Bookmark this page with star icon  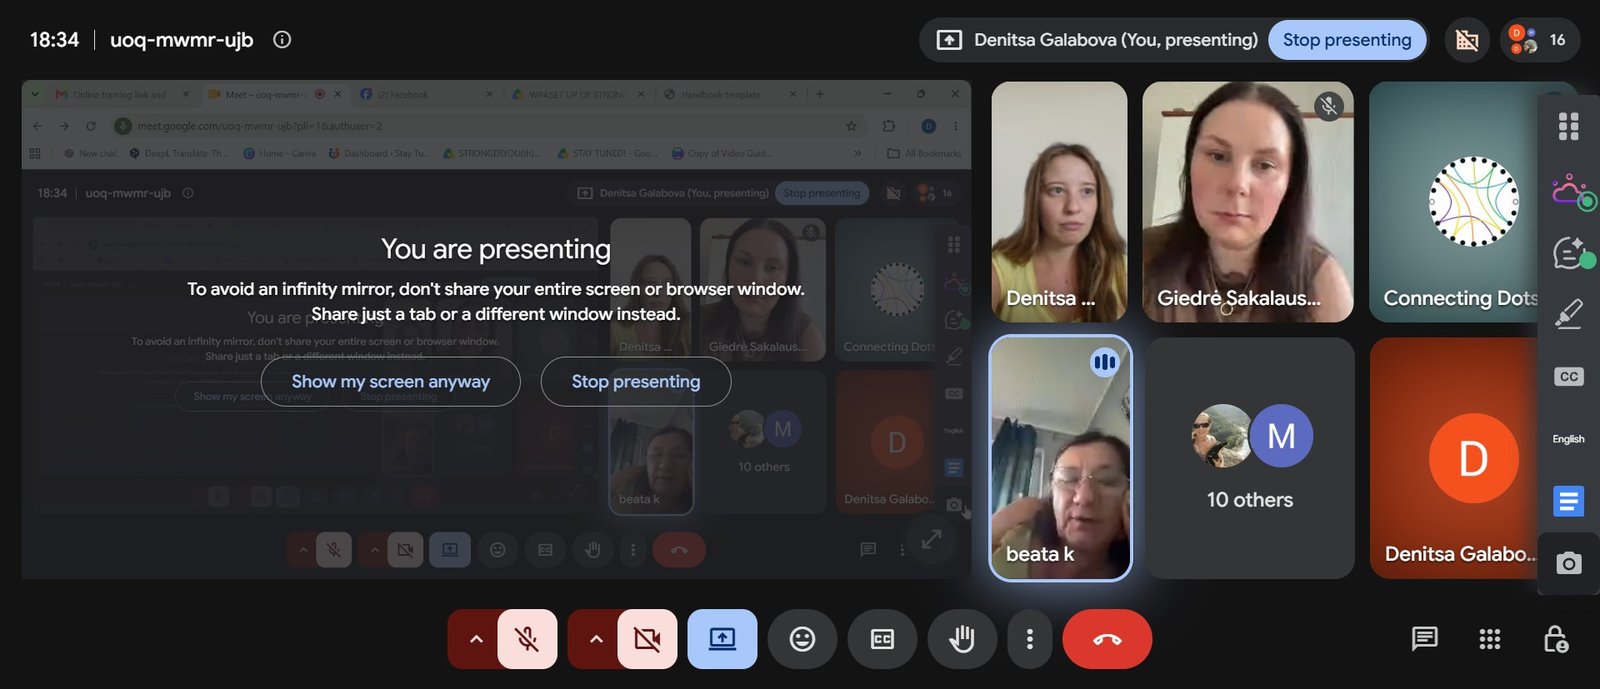851,126
